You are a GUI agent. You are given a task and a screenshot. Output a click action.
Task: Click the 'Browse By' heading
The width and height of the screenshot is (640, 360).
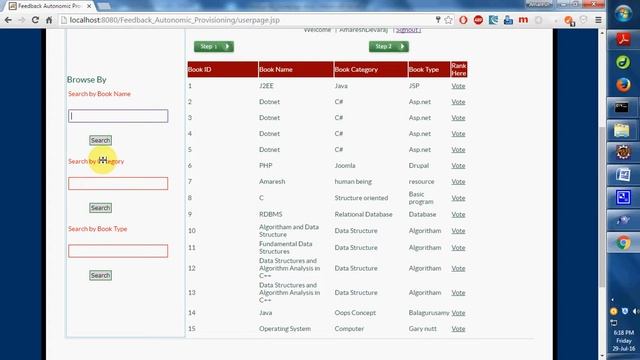click(87, 80)
